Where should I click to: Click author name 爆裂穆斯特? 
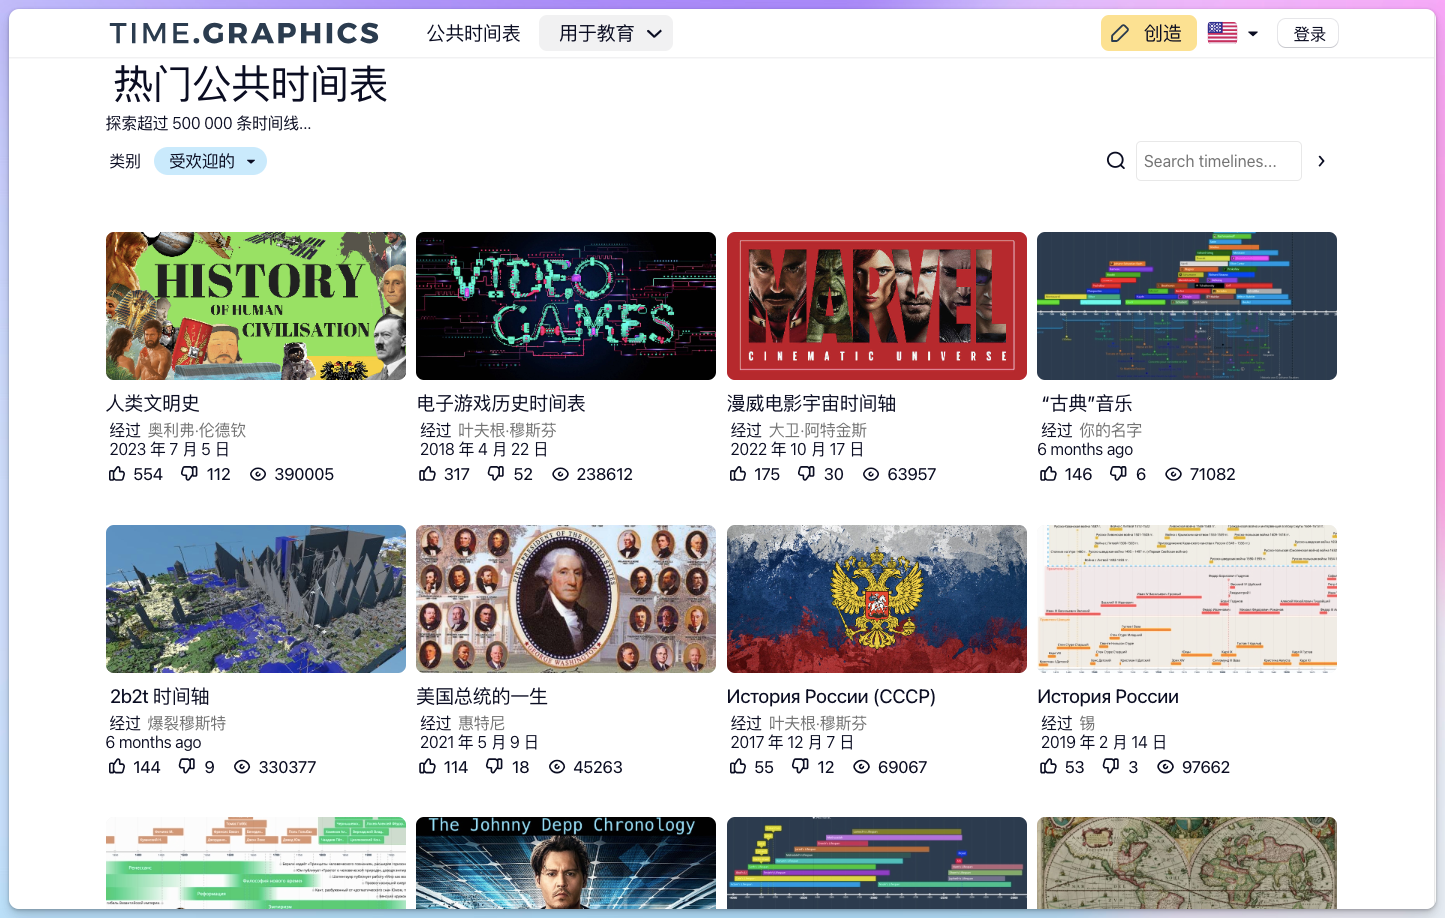pos(187,723)
